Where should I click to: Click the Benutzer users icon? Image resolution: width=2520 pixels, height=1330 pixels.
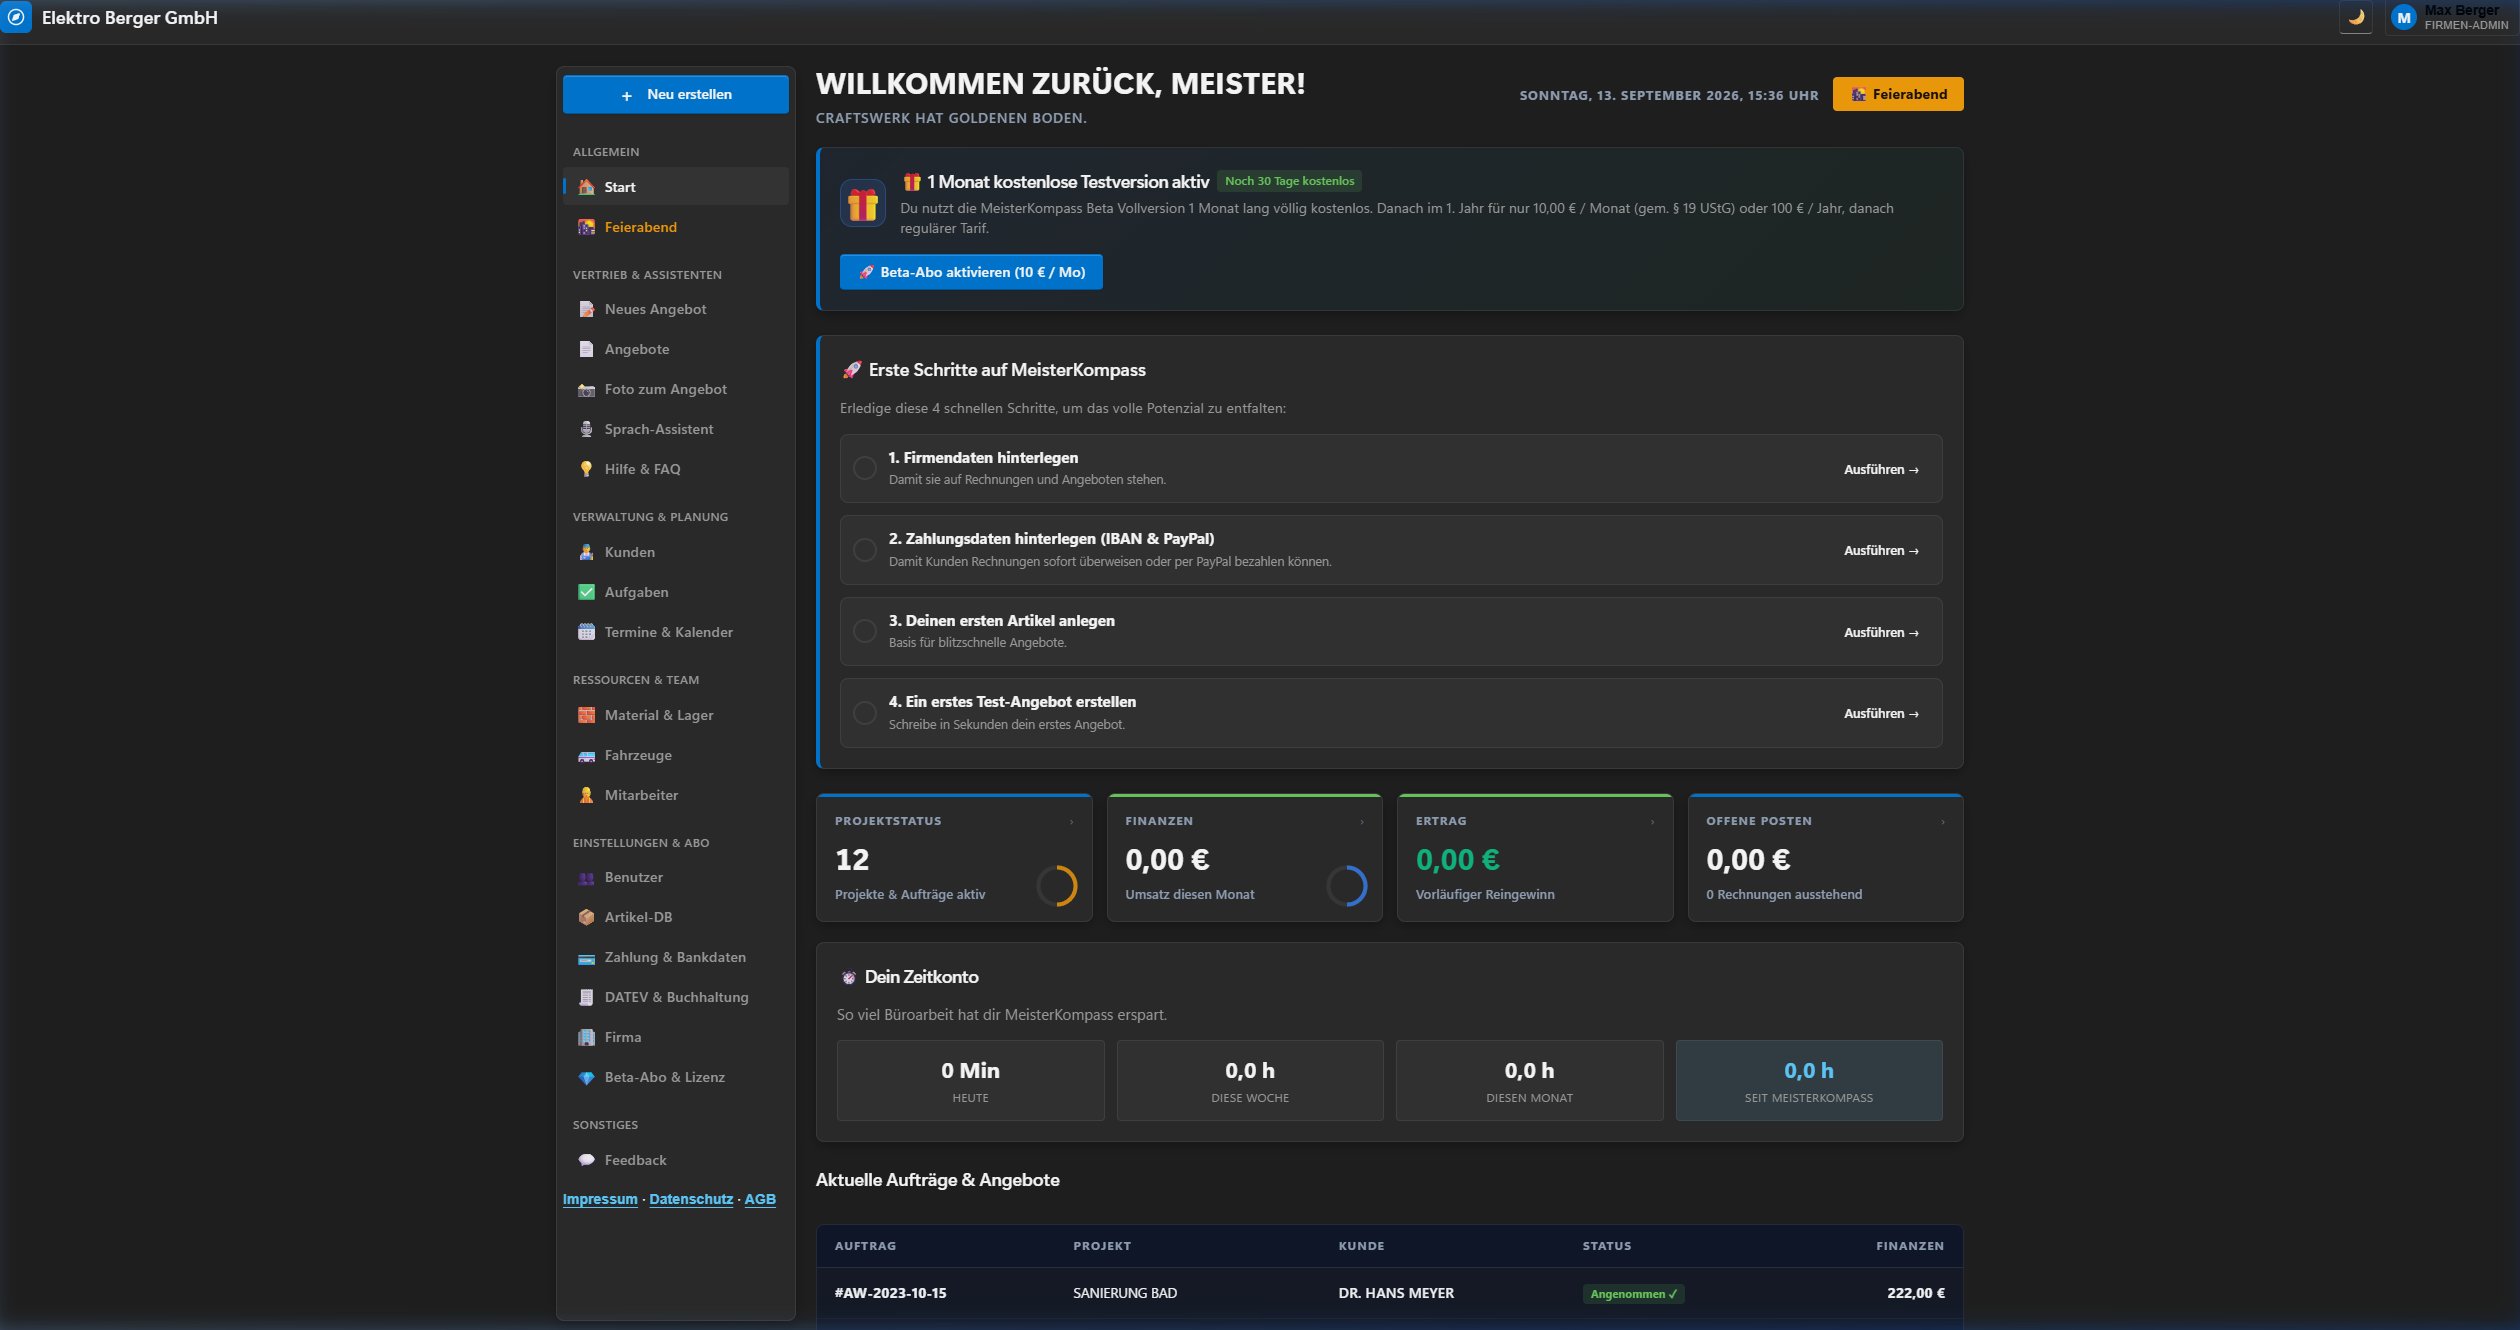click(x=586, y=877)
